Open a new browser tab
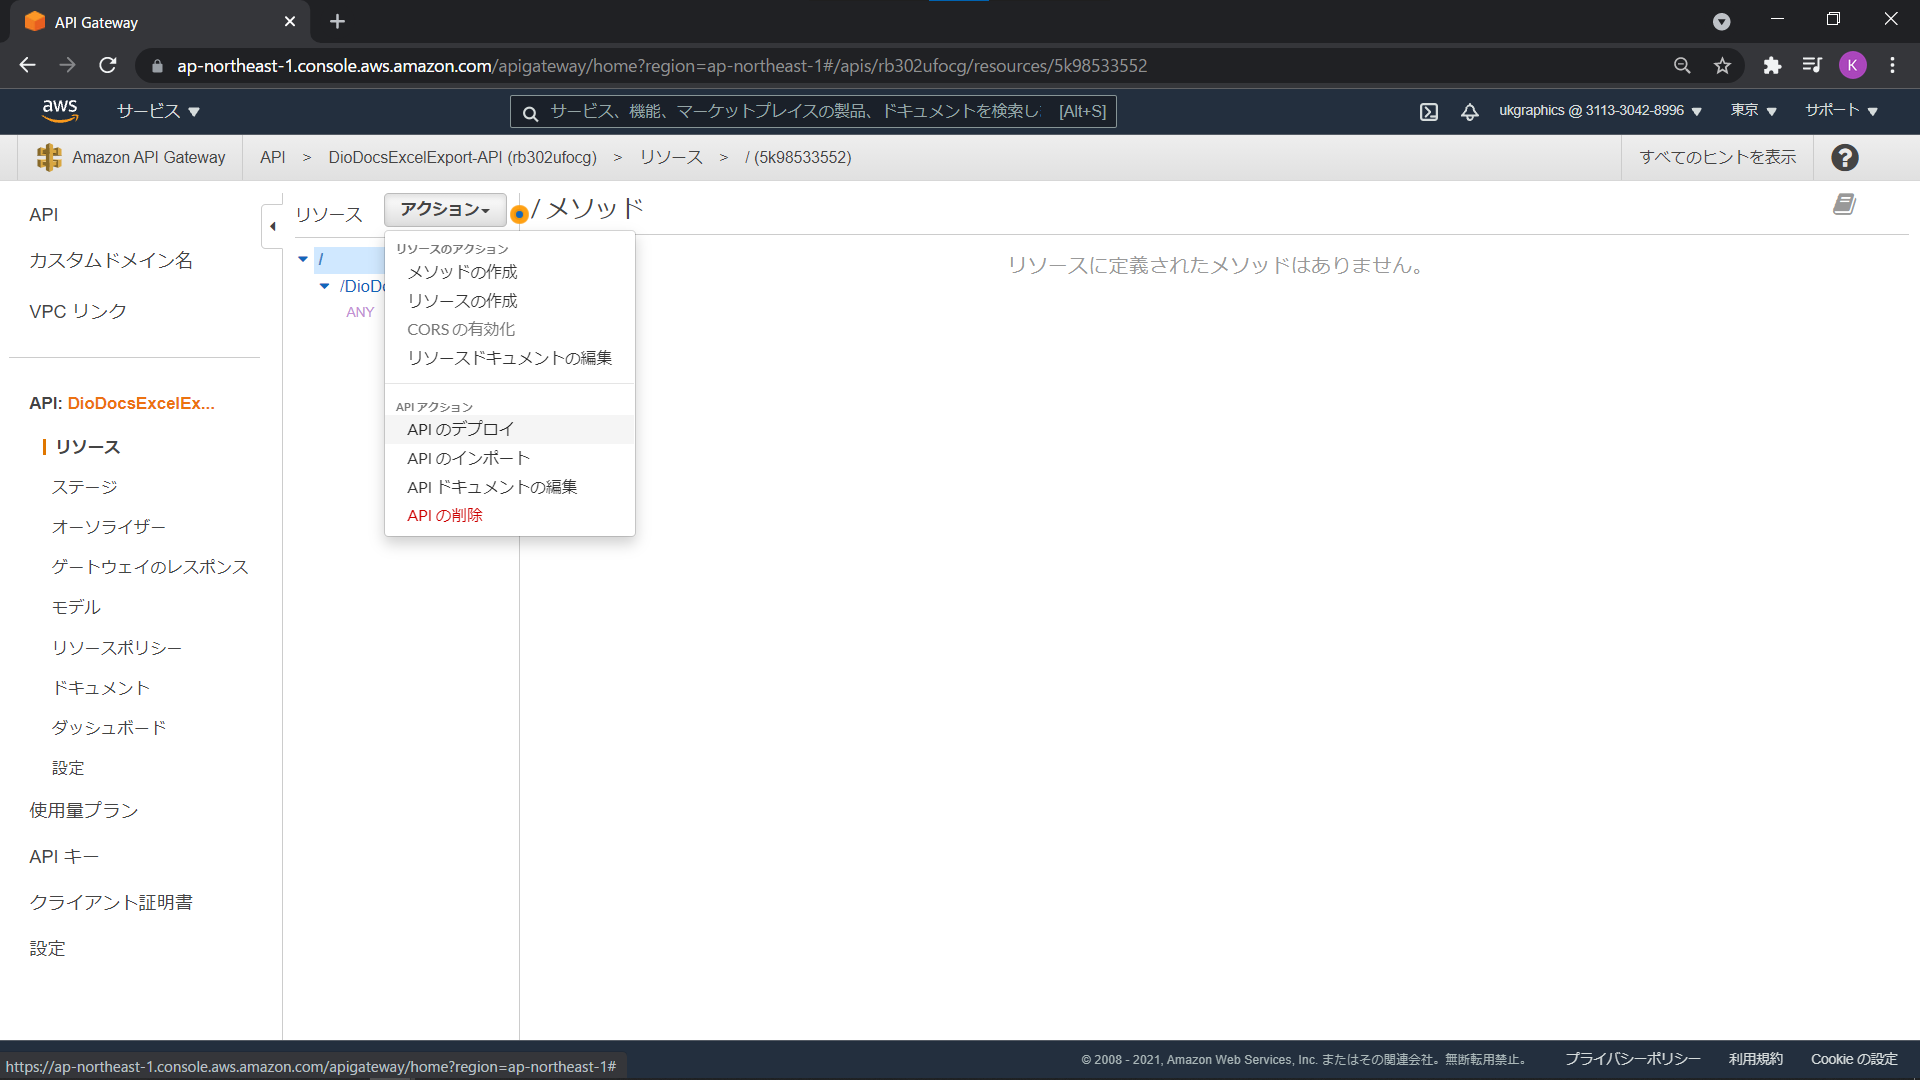The width and height of the screenshot is (1920, 1080). click(337, 21)
